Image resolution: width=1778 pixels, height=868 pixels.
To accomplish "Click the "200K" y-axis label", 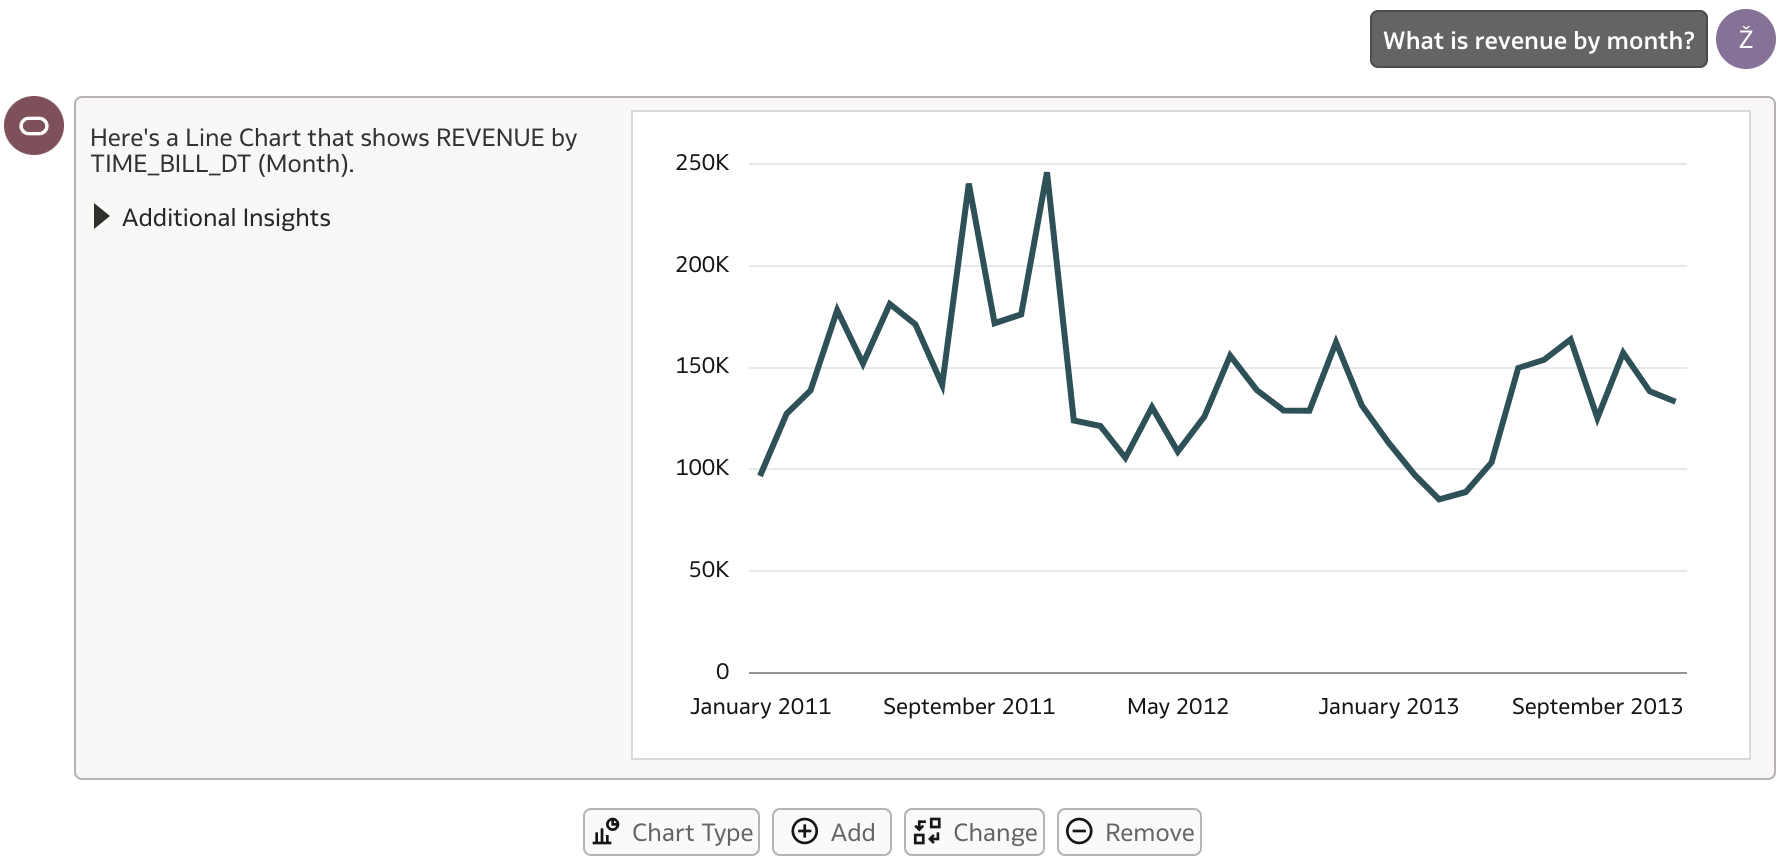I will point(702,265).
